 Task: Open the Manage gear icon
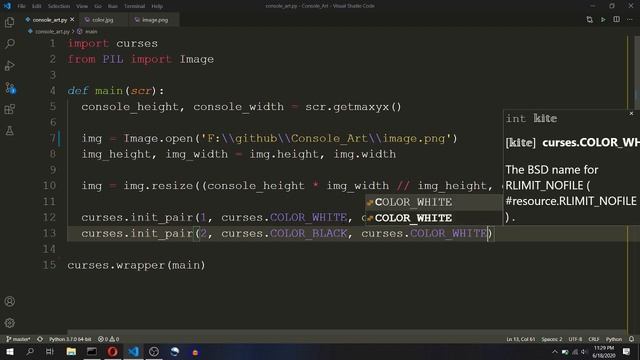(9, 323)
